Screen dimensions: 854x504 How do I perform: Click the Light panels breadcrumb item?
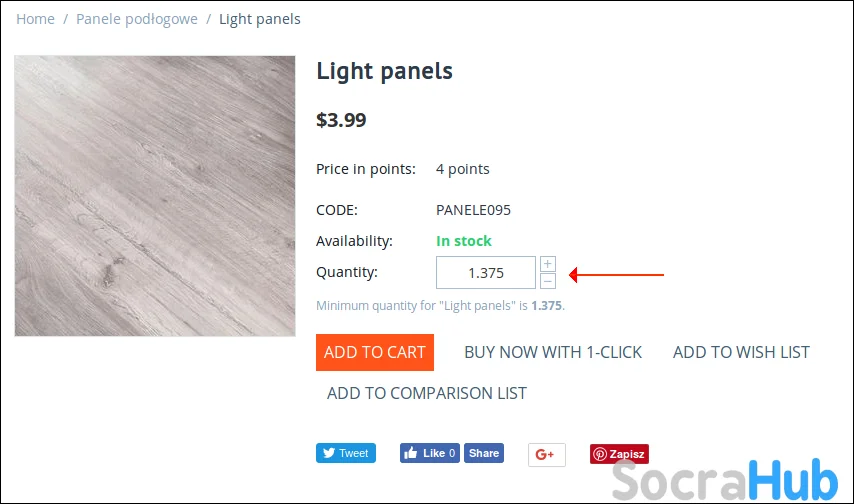(260, 19)
